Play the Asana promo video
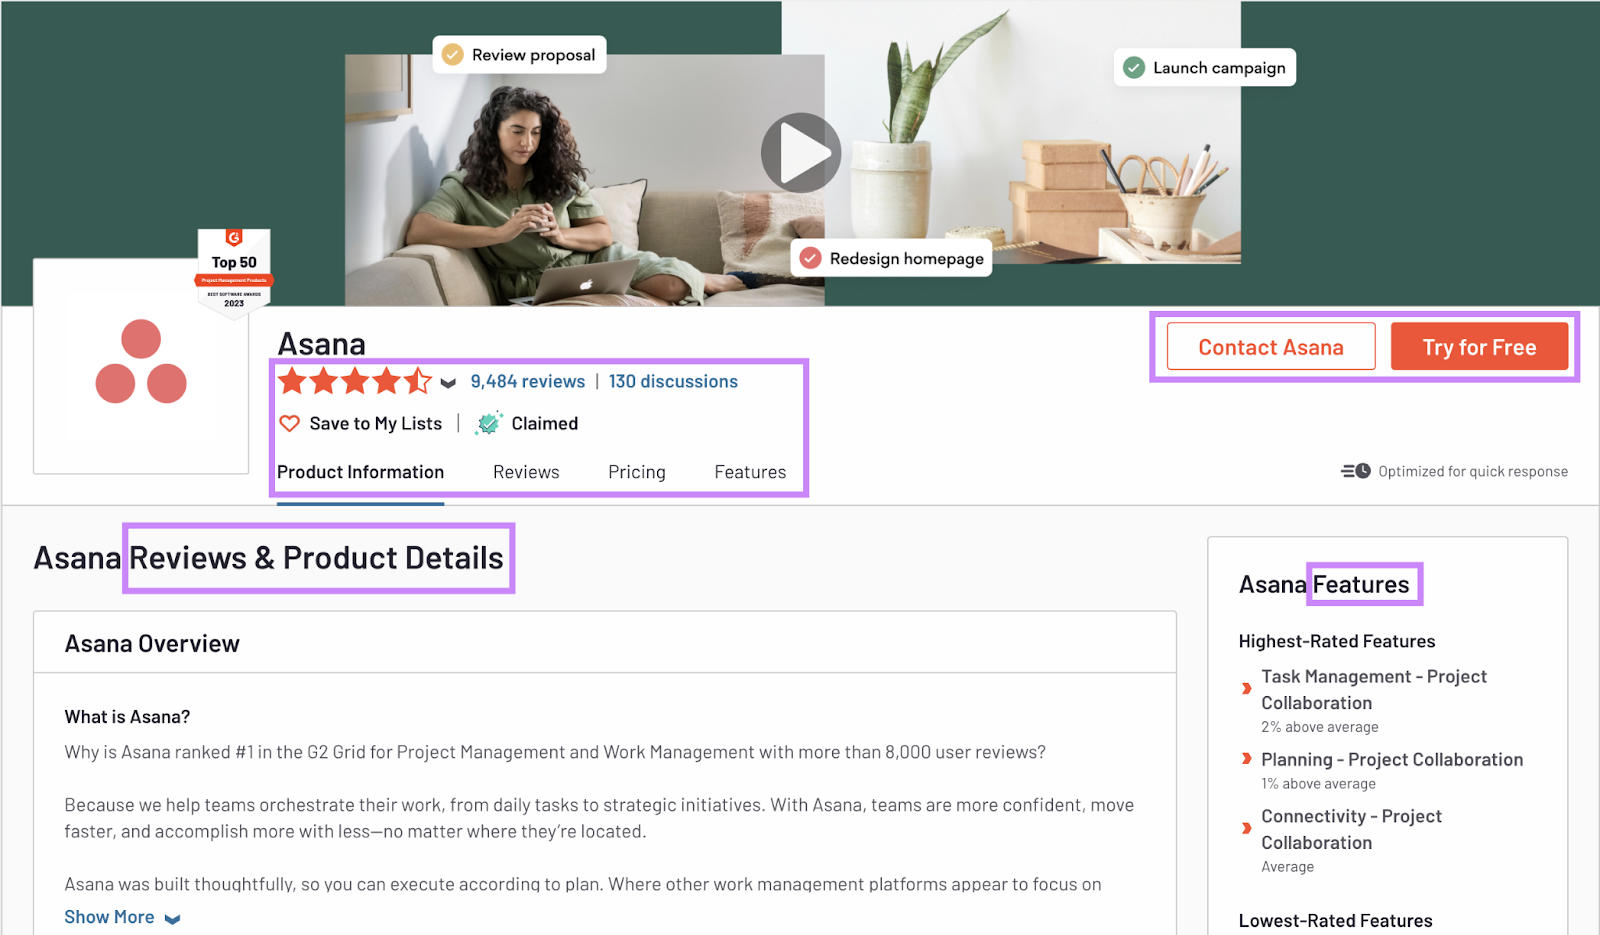Screen dimensions: 1600x935 tap(801, 153)
